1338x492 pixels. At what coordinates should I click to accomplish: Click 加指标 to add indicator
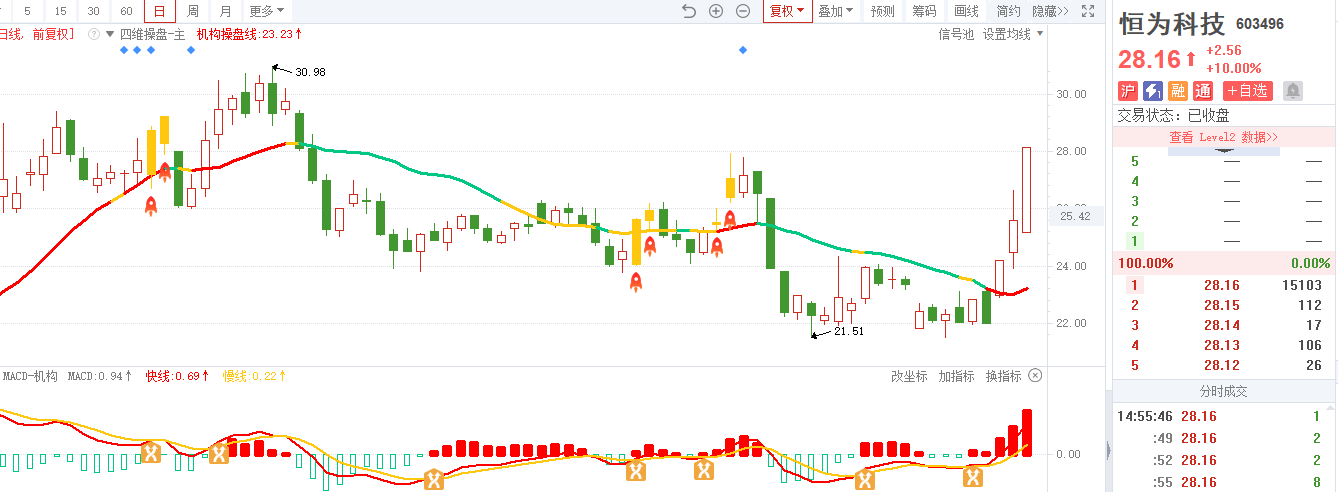point(957,376)
